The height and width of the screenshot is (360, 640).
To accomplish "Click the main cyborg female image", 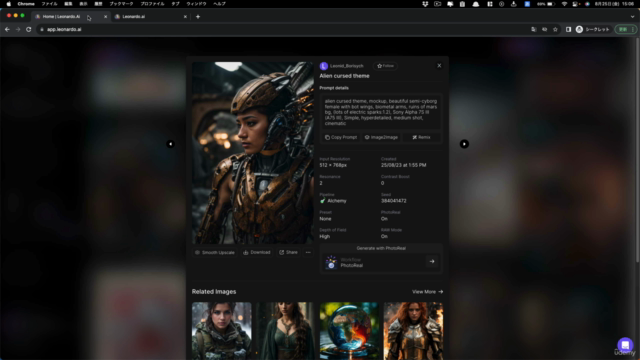I will 253,153.
